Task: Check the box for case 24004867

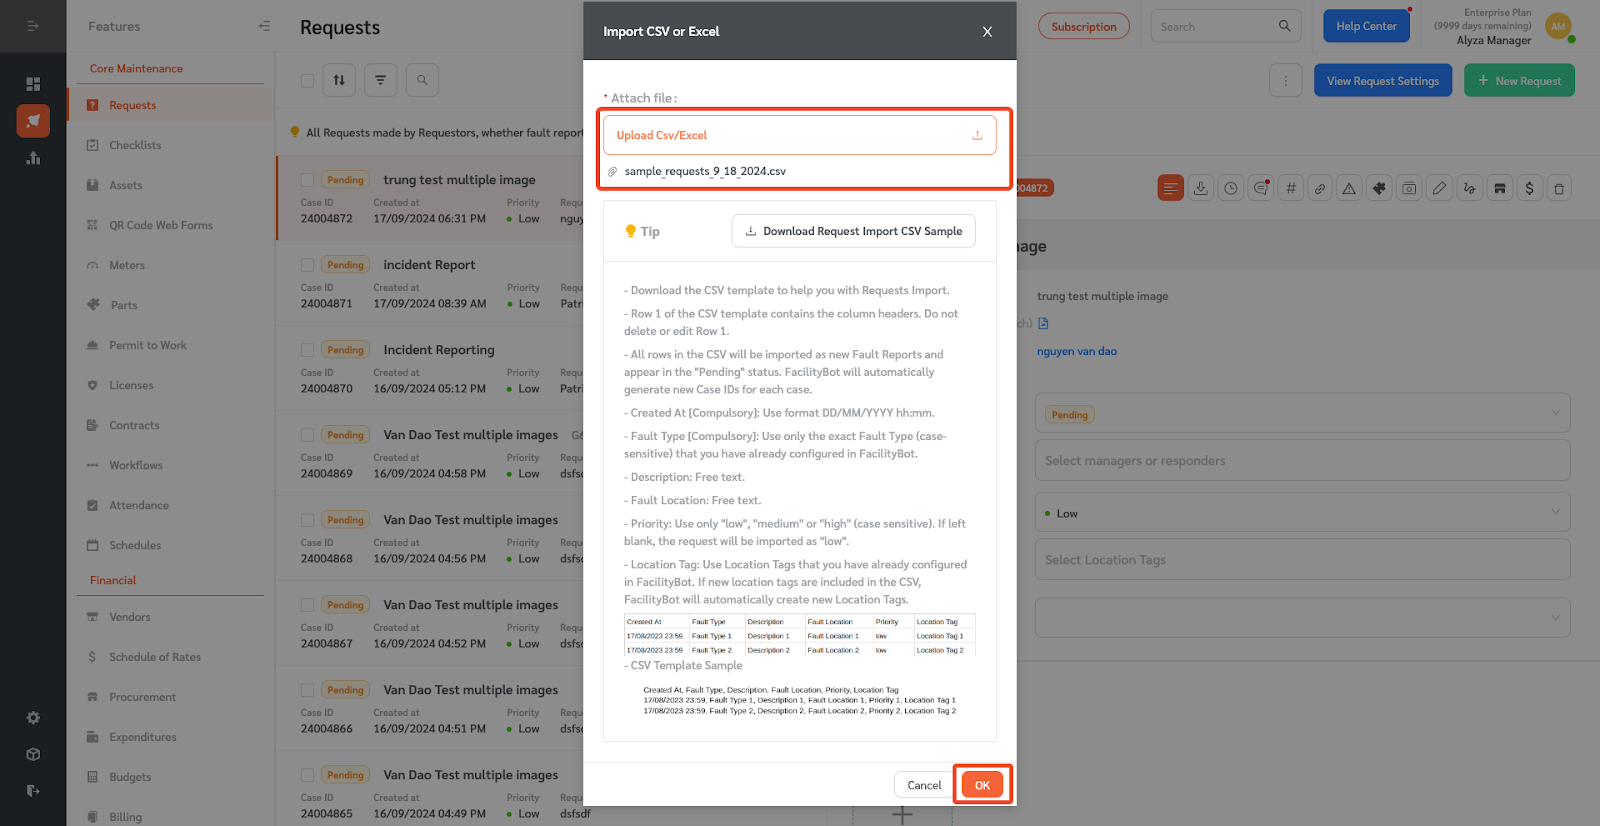Action: 308,605
